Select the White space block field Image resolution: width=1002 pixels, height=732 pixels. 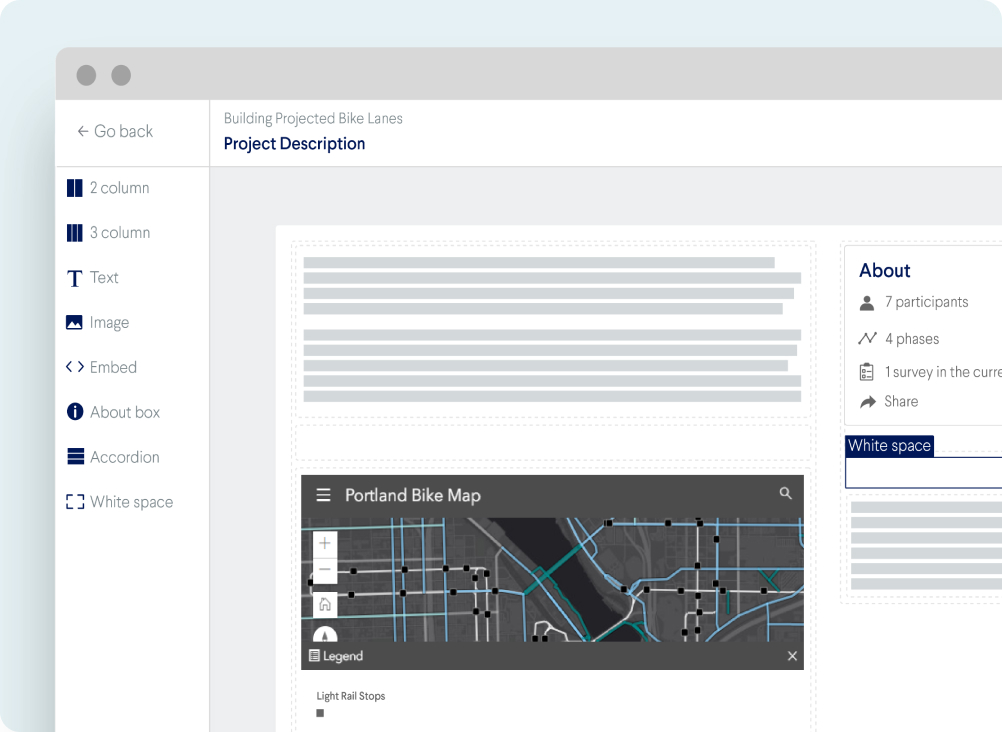click(x=923, y=472)
